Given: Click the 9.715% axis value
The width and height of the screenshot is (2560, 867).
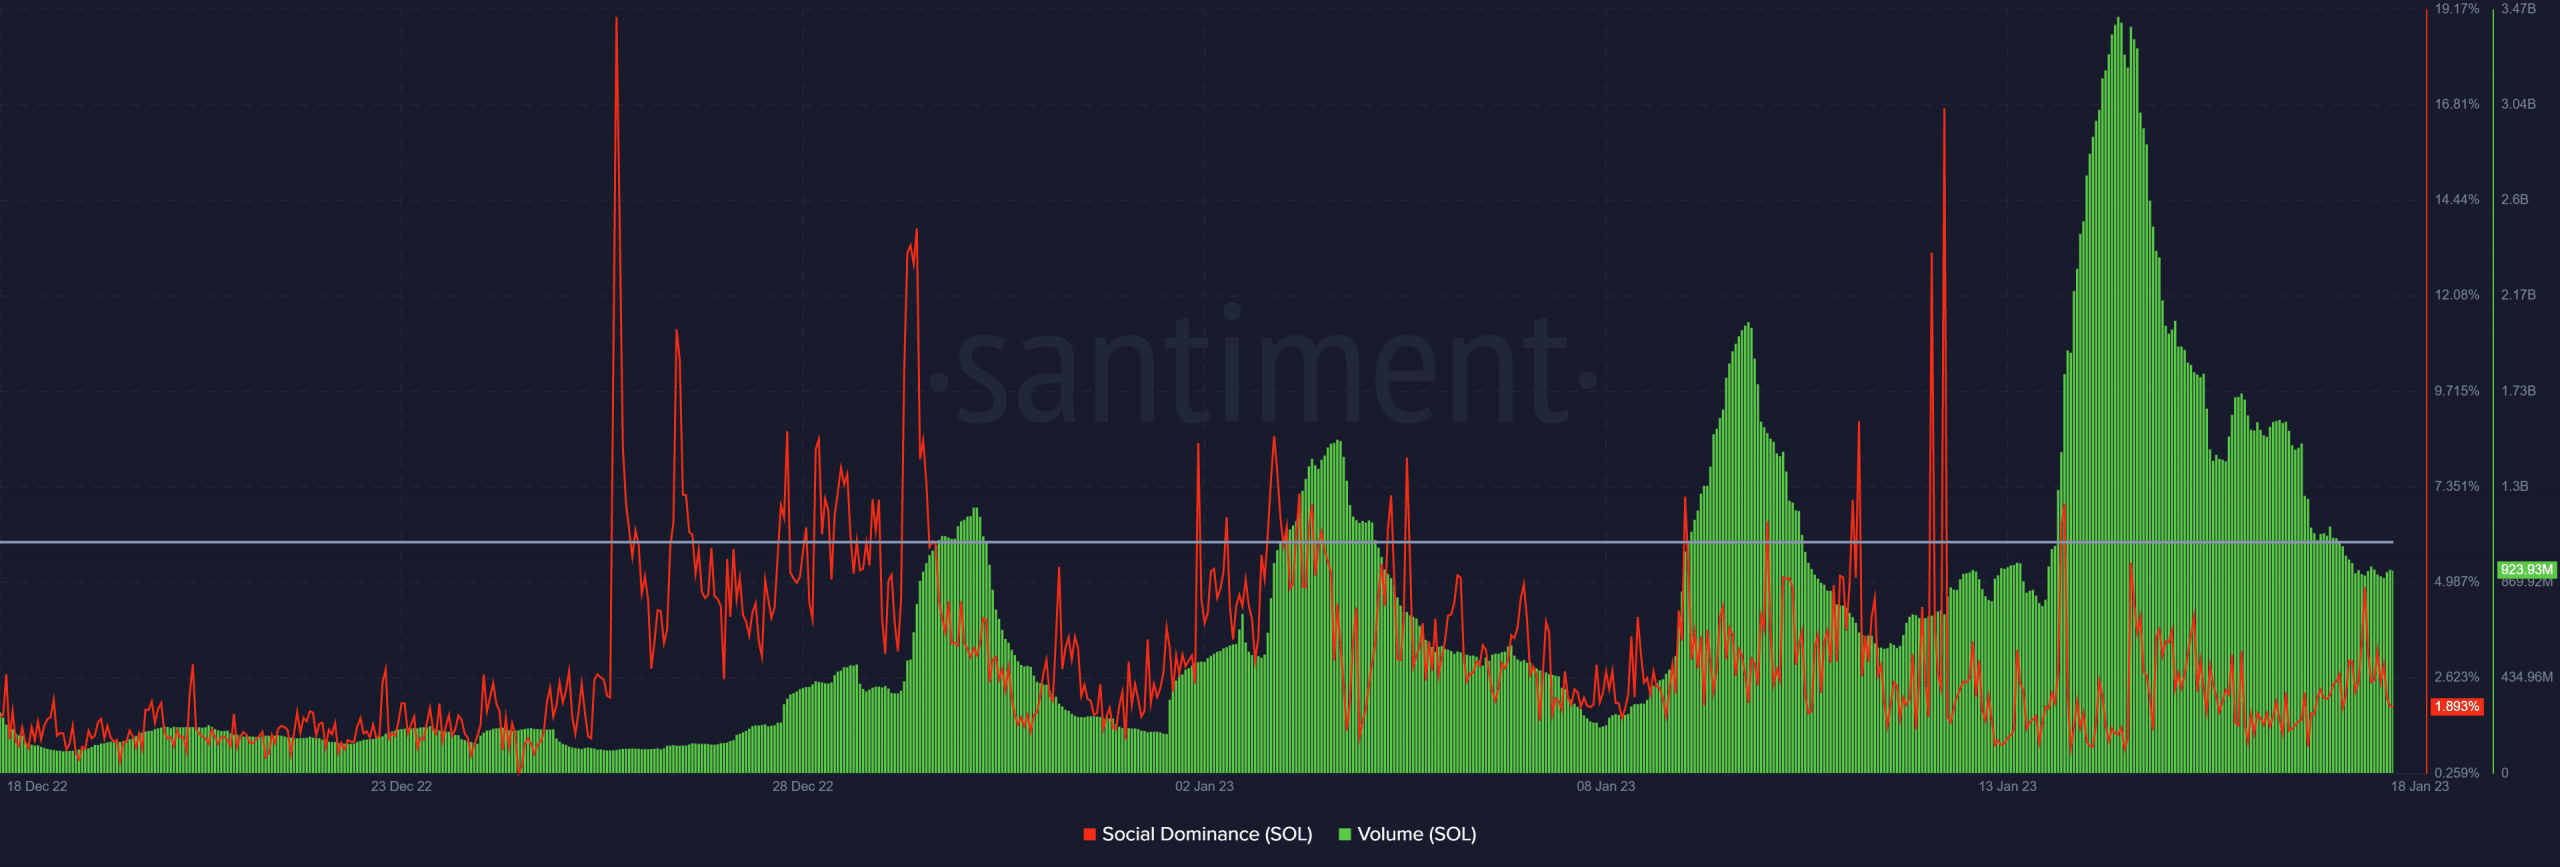Looking at the screenshot, I should coord(2457,391).
